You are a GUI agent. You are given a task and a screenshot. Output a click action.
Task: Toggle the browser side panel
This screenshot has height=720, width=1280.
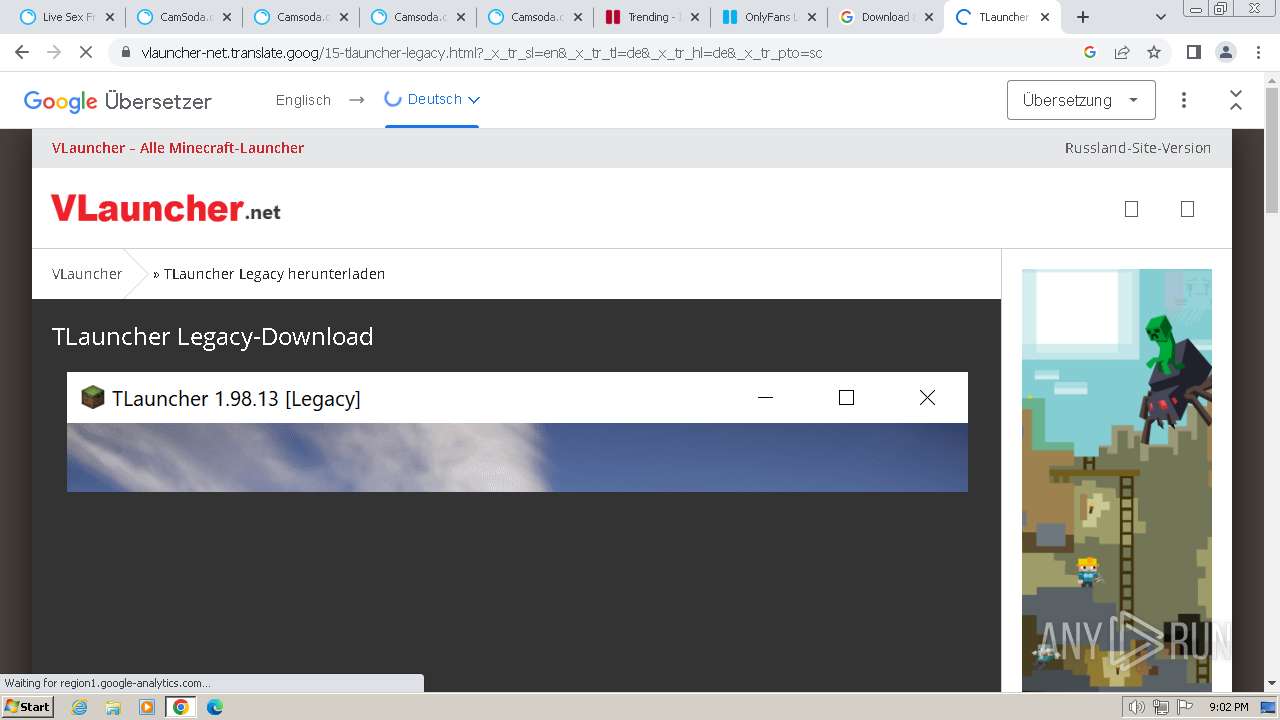coord(1193,52)
